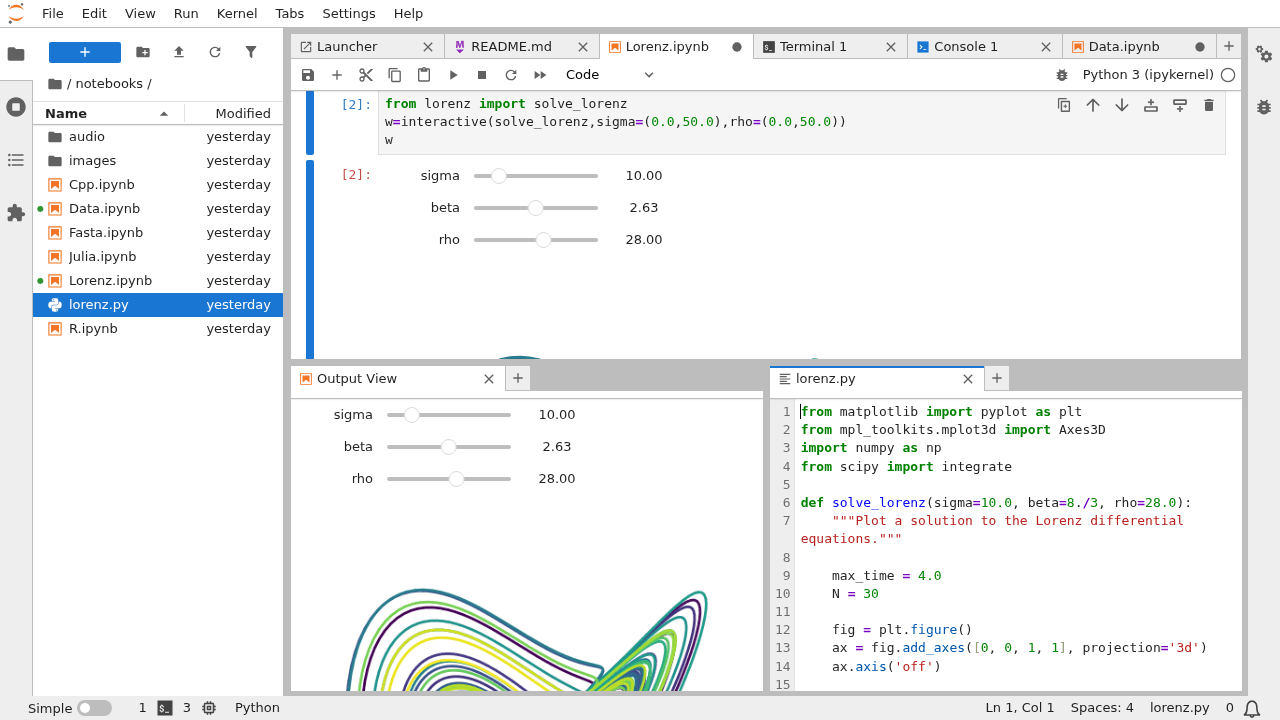Image resolution: width=1280 pixels, height=720 pixels.
Task: Upload files to the notebooks folder
Action: click(x=178, y=51)
